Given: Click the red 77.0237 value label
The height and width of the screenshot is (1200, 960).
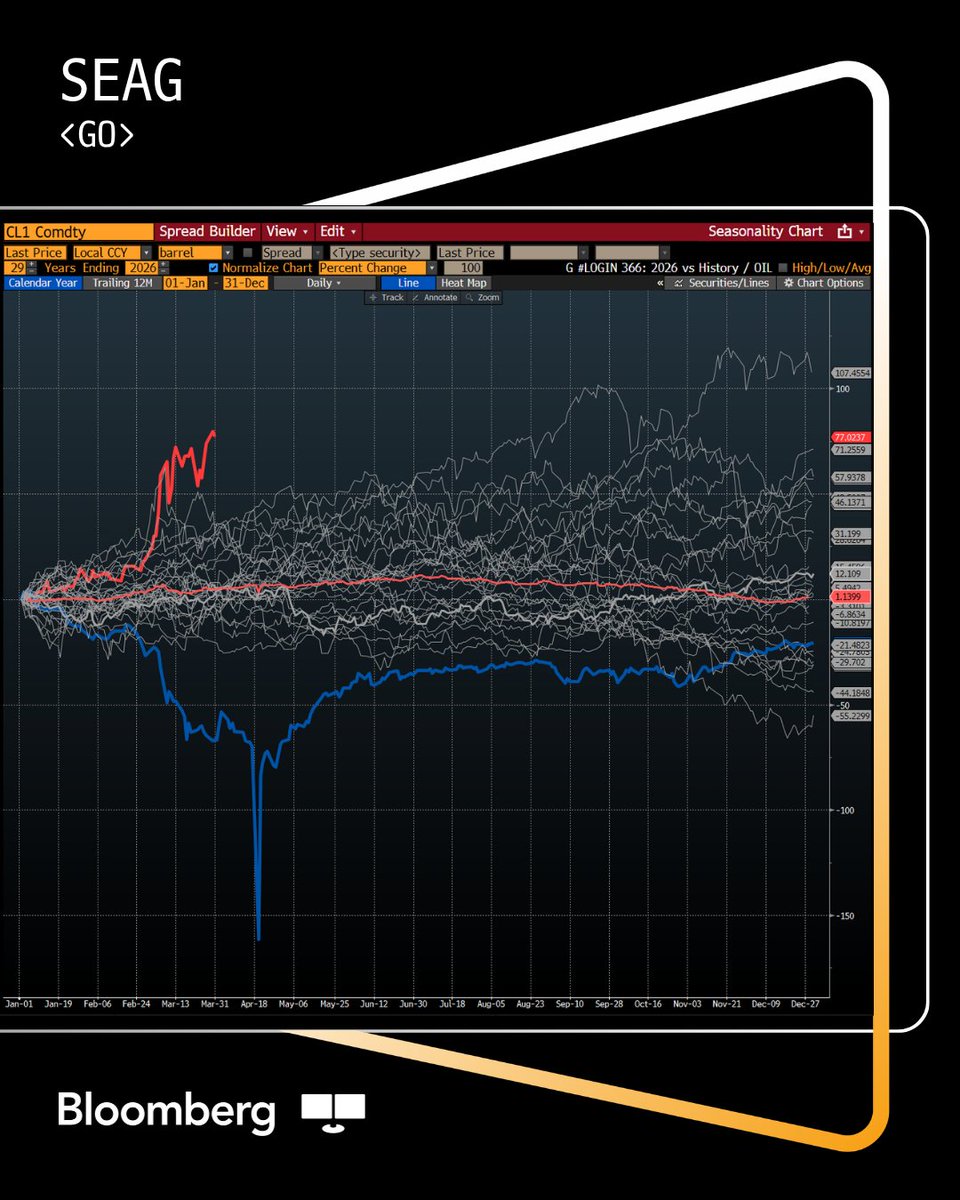Looking at the screenshot, I should (x=852, y=438).
